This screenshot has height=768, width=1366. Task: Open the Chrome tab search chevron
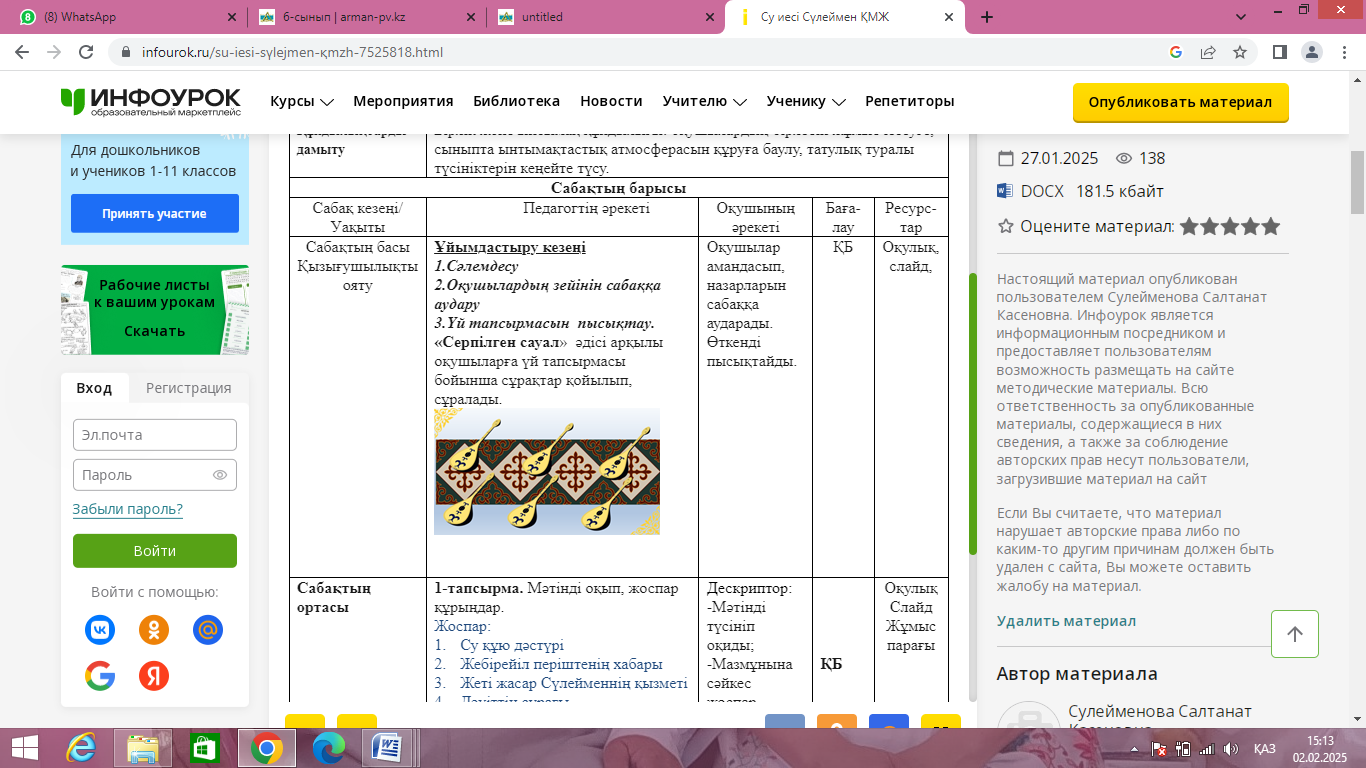click(1241, 16)
